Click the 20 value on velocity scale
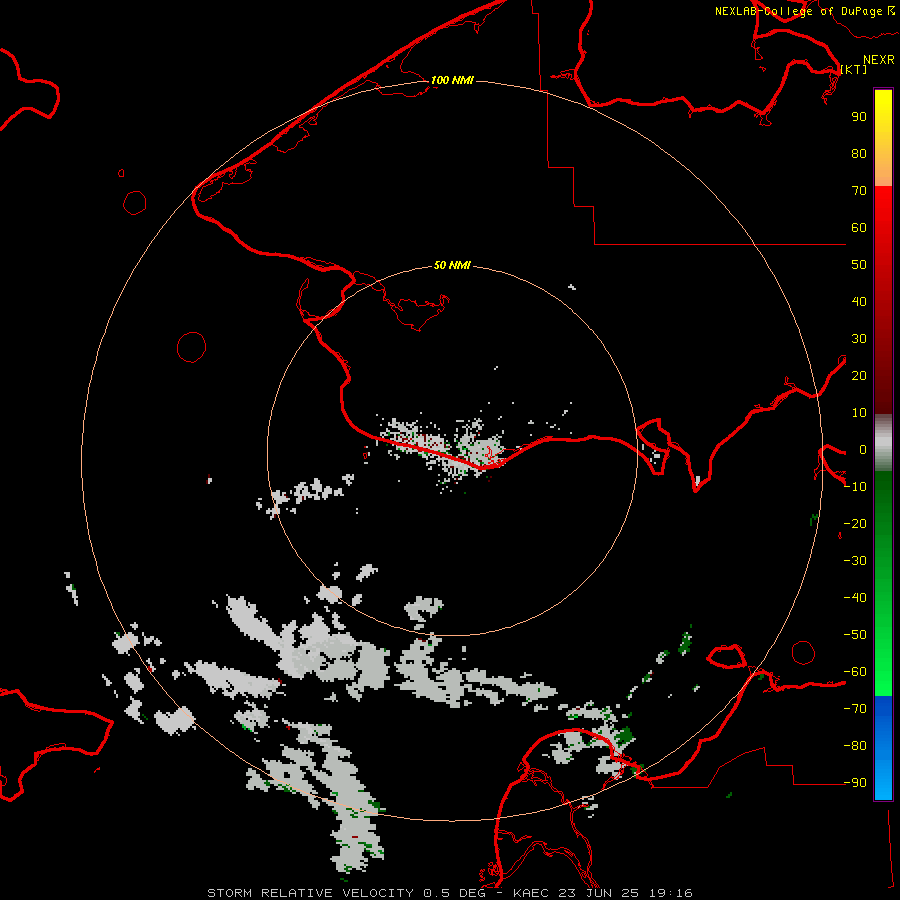Image resolution: width=900 pixels, height=900 pixels. [x=859, y=375]
